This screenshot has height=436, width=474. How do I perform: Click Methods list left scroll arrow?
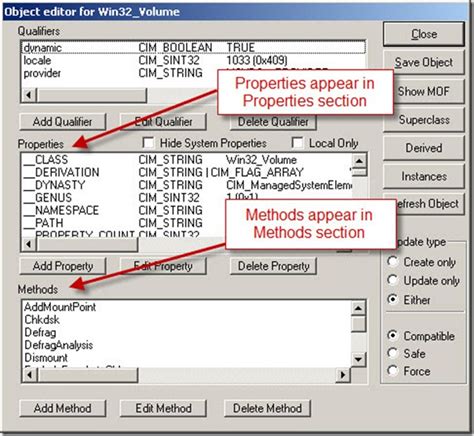tap(30, 375)
